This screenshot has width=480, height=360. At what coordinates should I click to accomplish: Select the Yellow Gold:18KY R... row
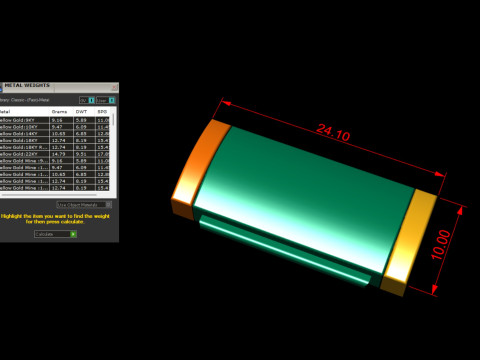point(54,147)
